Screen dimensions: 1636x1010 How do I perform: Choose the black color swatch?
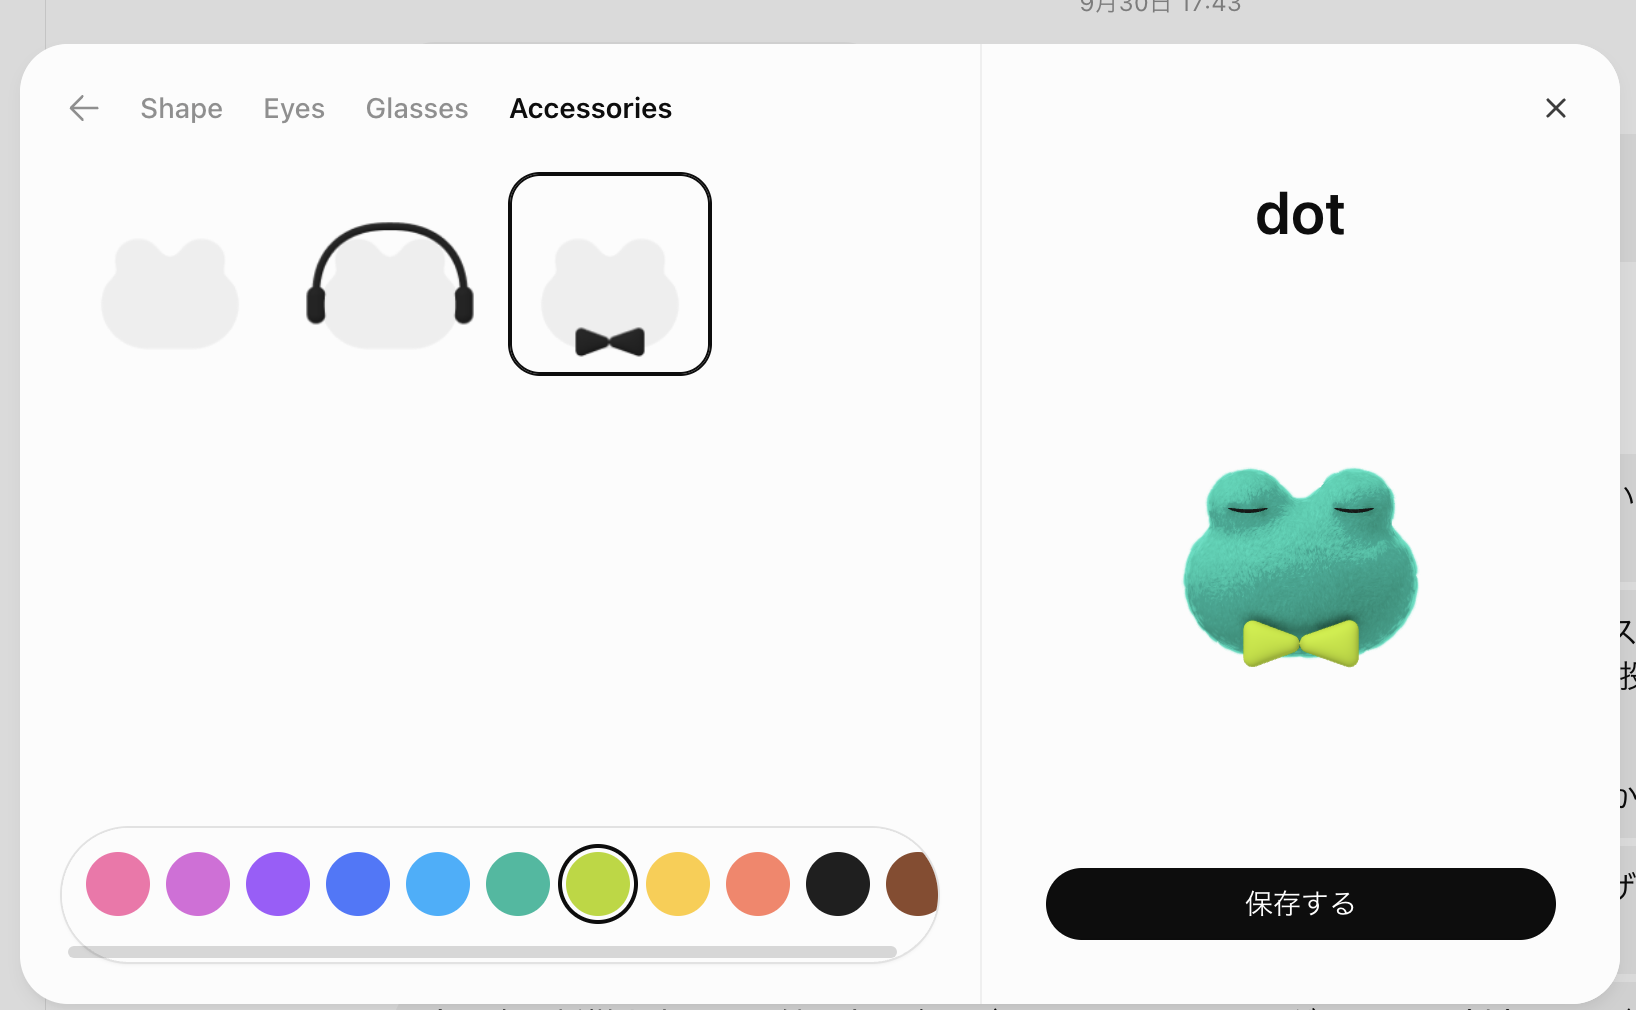[838, 884]
